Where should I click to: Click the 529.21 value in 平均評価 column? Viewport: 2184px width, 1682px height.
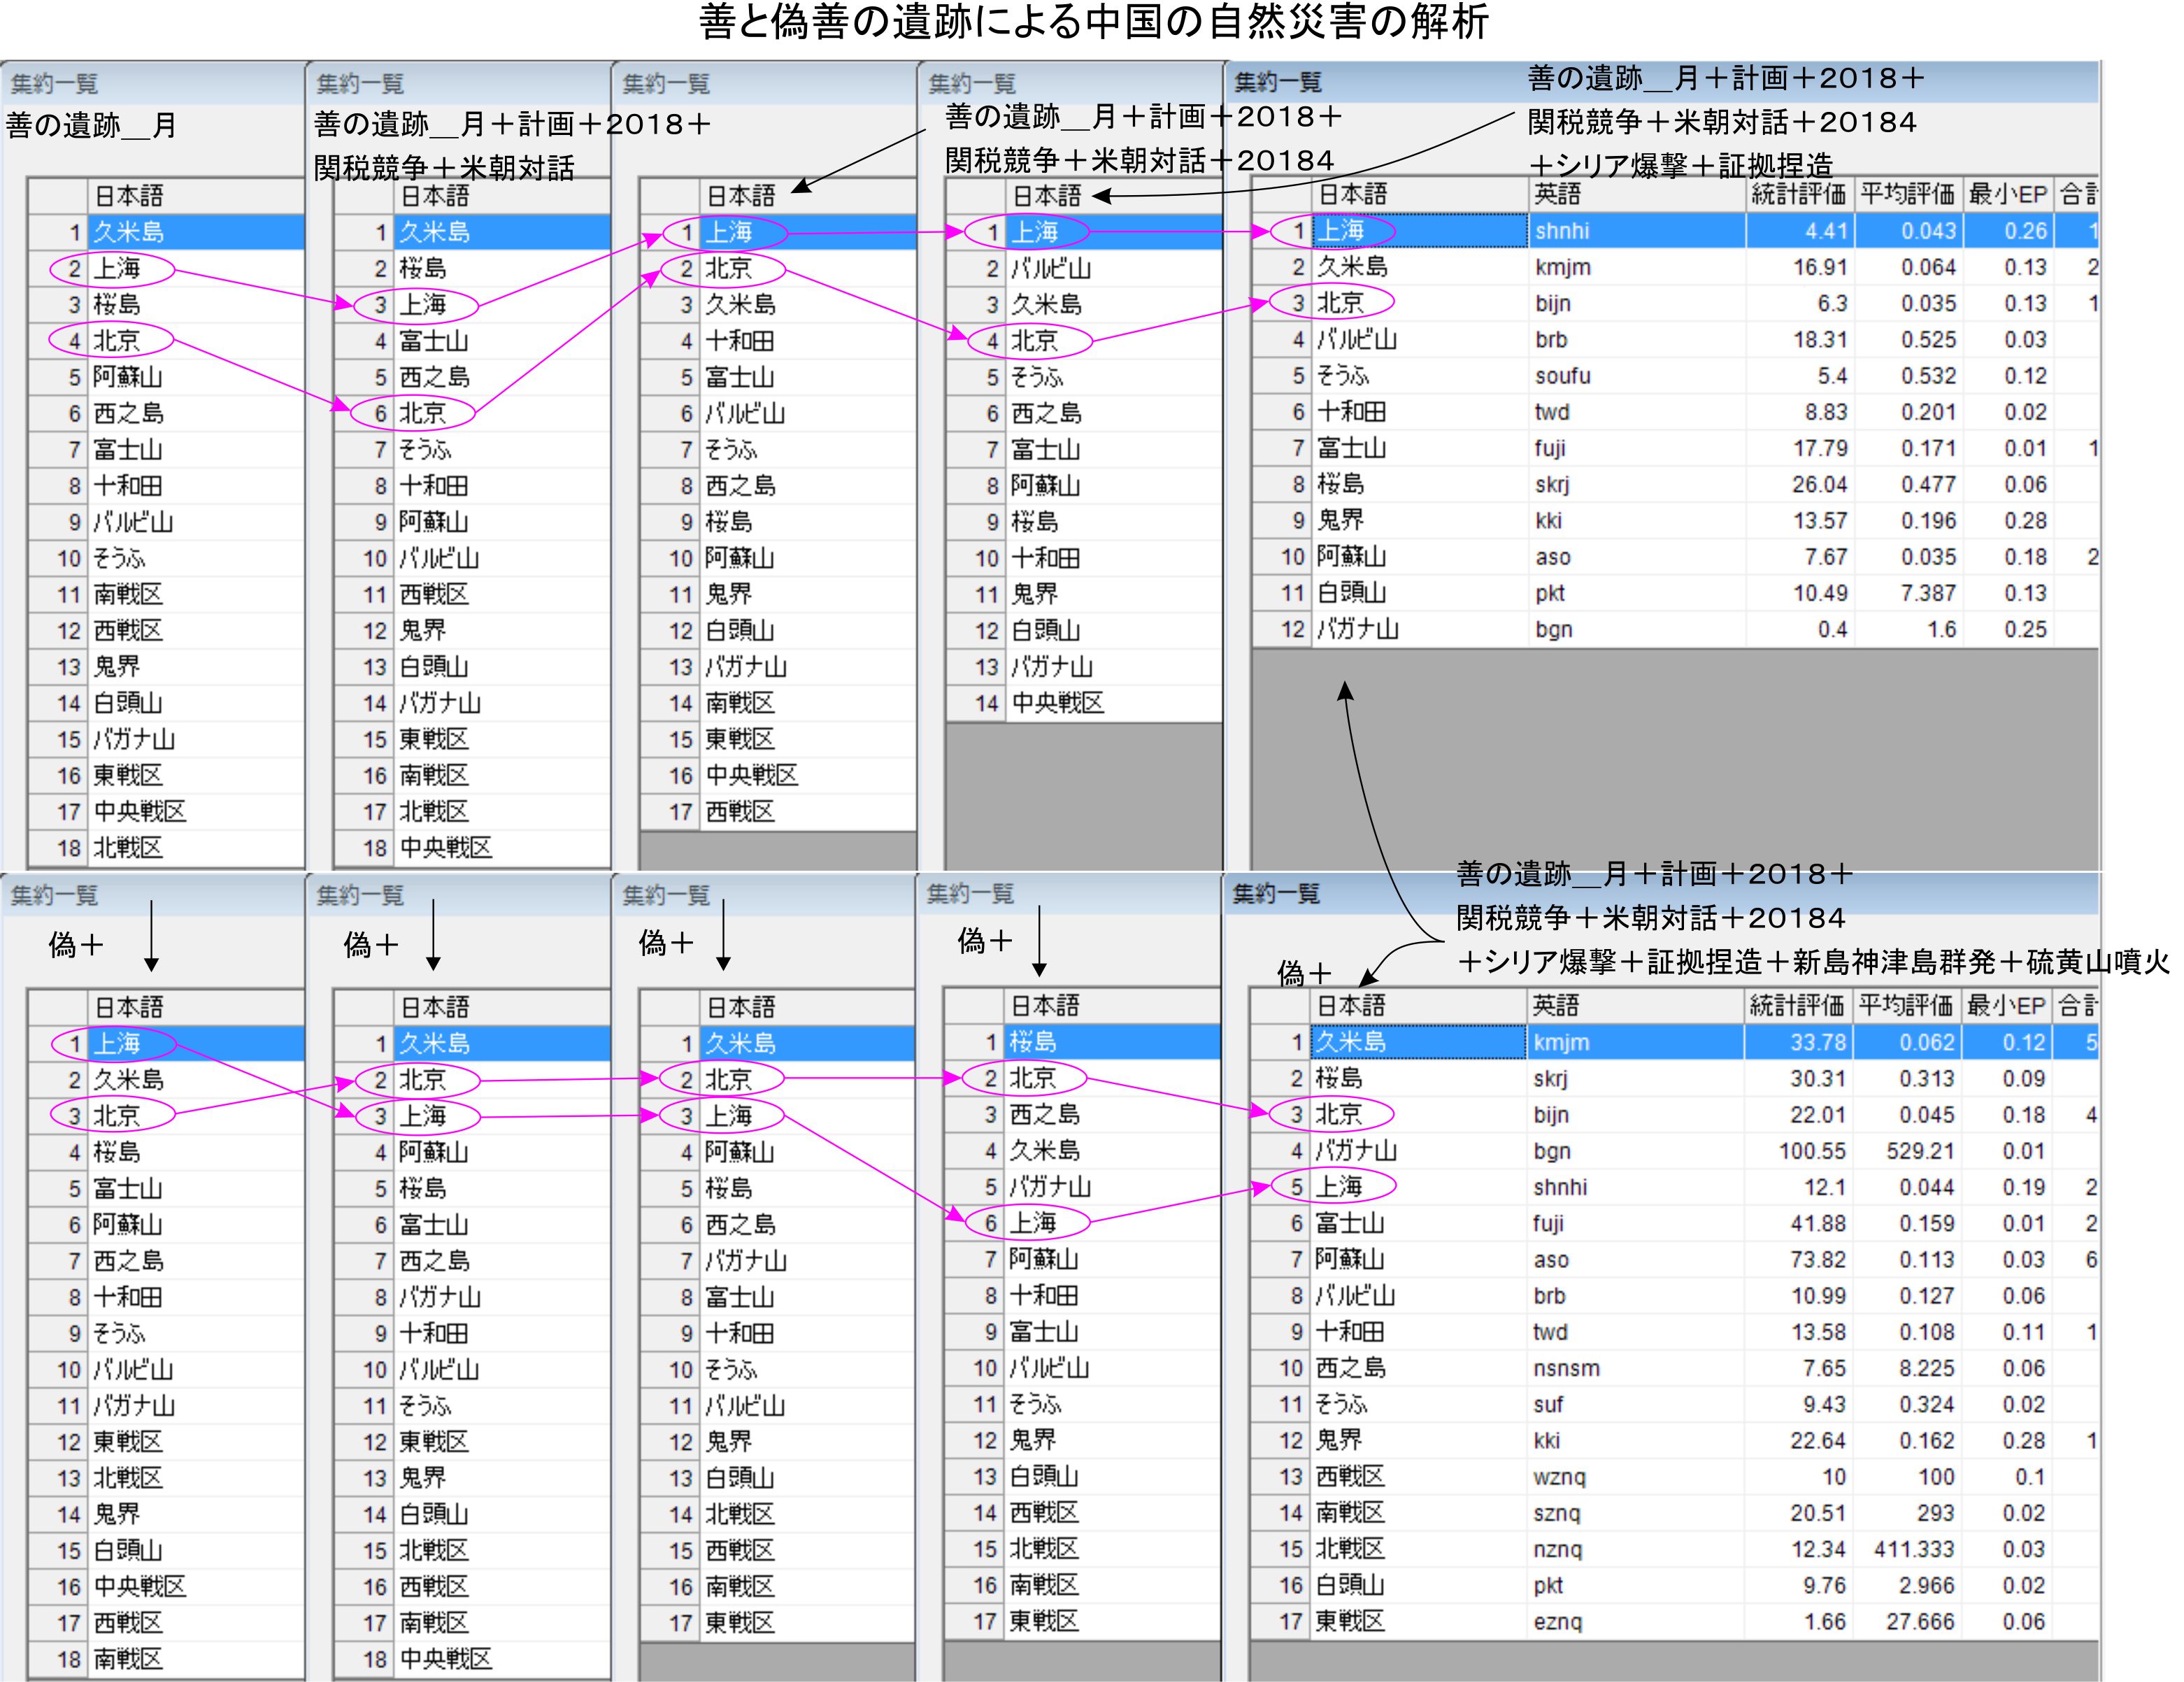(x=1919, y=1151)
